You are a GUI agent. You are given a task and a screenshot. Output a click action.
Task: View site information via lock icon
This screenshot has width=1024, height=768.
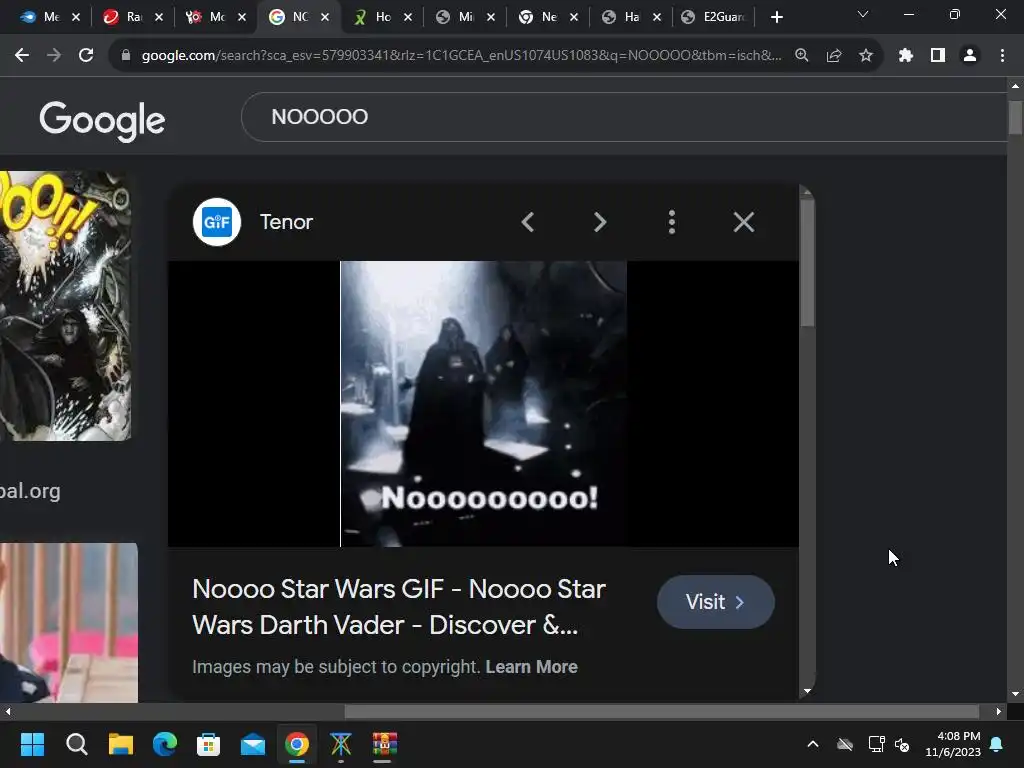126,56
